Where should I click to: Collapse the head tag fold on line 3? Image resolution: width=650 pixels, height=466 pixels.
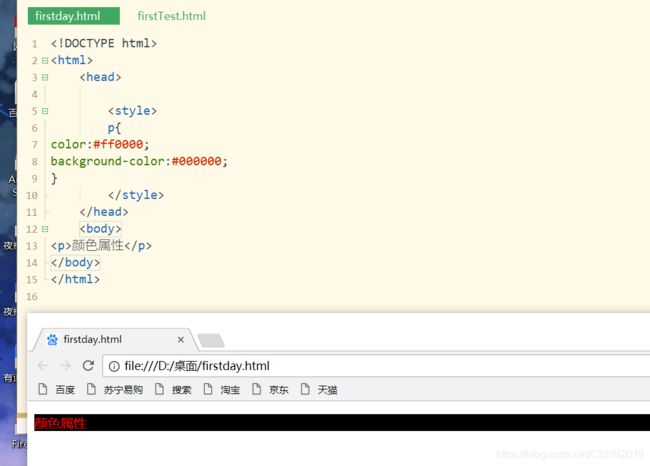(x=45, y=78)
